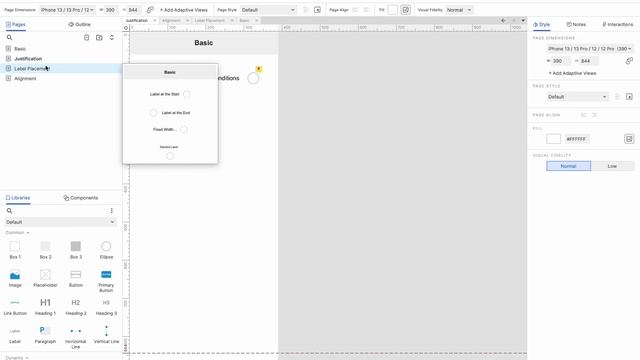The image size is (640, 360).
Task: Open the Interactions tab
Action: click(x=618, y=24)
